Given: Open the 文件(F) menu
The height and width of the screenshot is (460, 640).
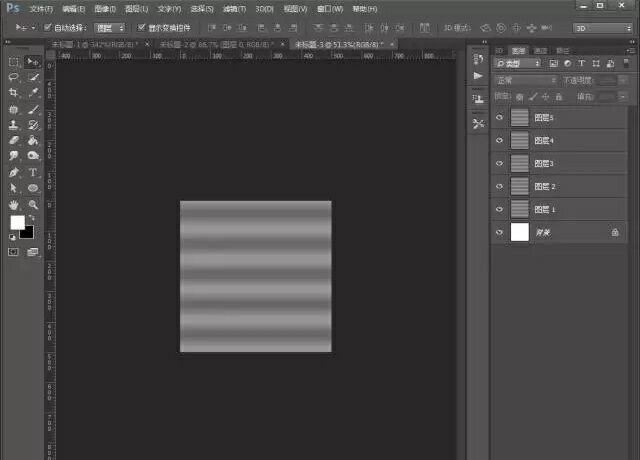Looking at the screenshot, I should click(x=41, y=8).
